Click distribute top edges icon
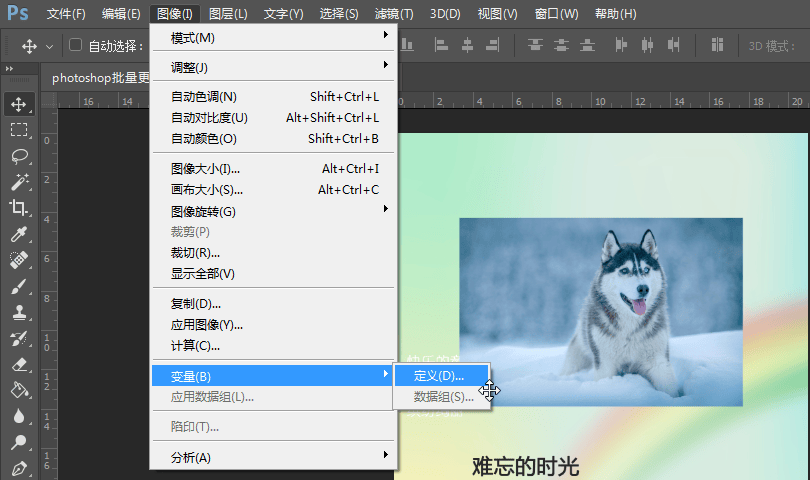810x480 pixels. (x=535, y=45)
